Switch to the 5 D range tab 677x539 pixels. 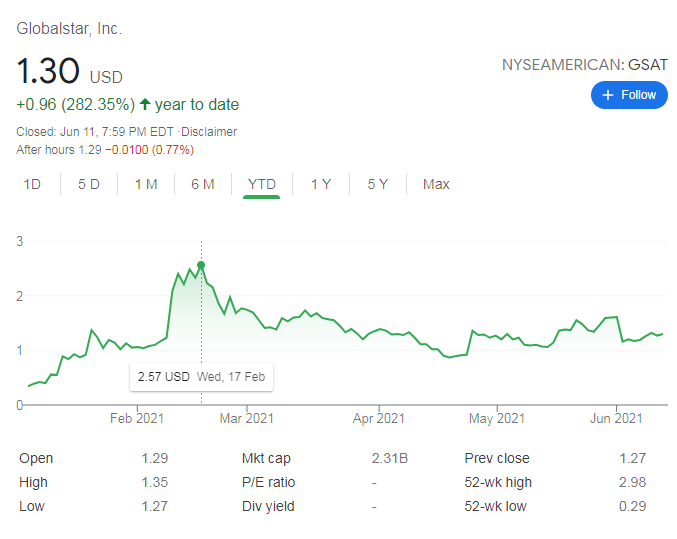pos(89,184)
